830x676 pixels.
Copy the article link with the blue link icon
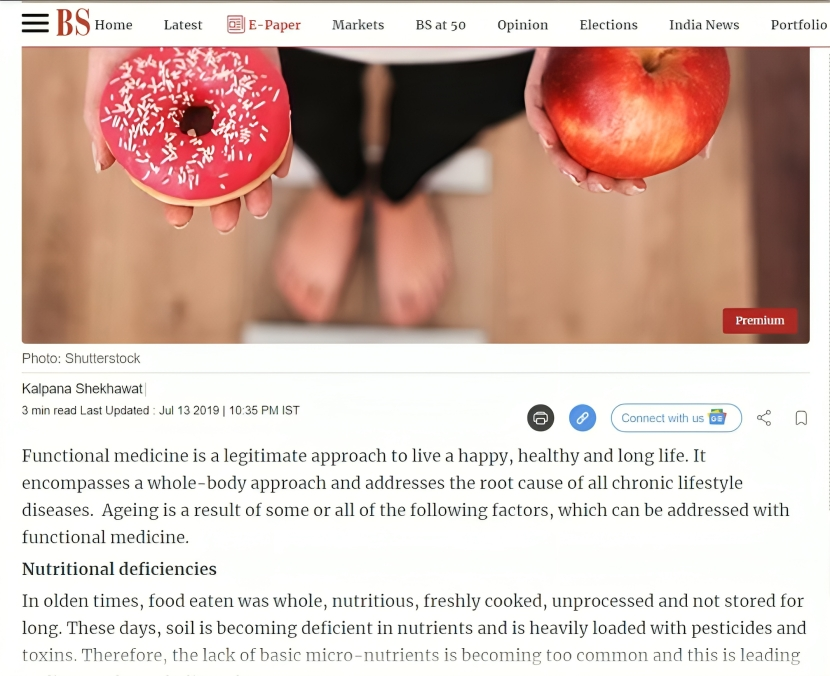tap(582, 418)
